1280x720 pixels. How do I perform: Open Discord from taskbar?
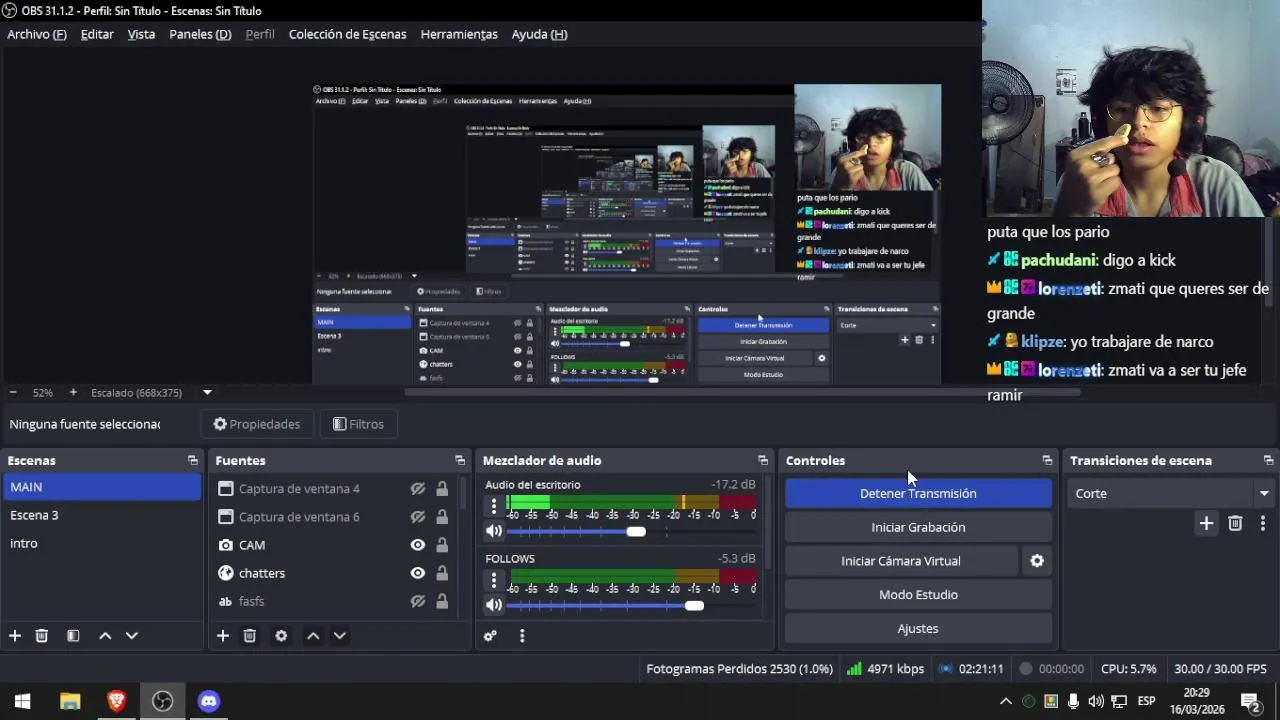click(208, 701)
